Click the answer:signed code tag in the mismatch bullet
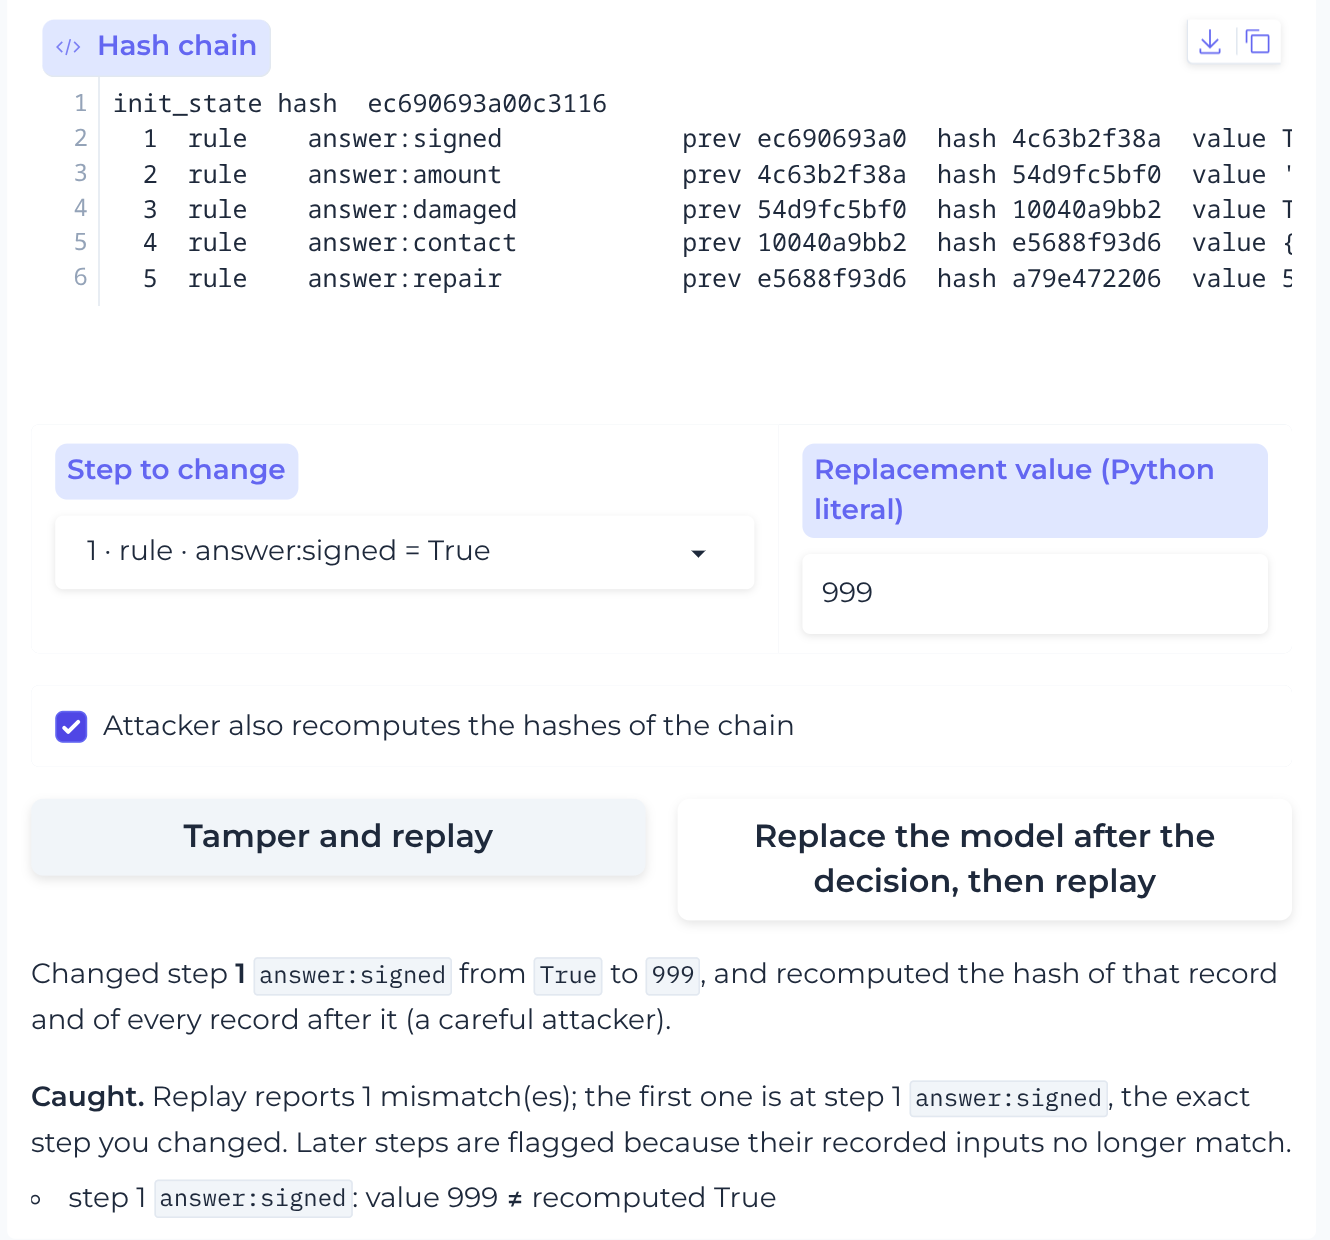This screenshot has width=1330, height=1240. (253, 1198)
